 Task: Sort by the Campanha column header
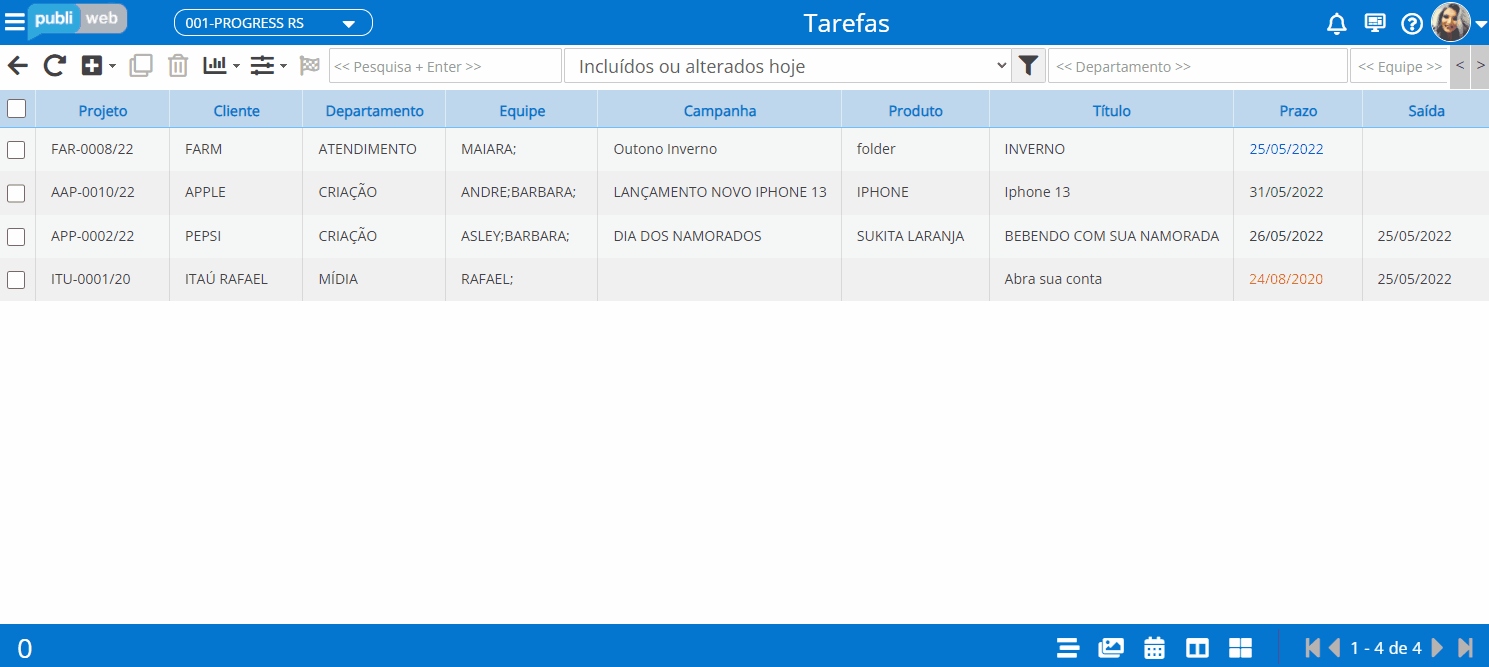point(720,111)
